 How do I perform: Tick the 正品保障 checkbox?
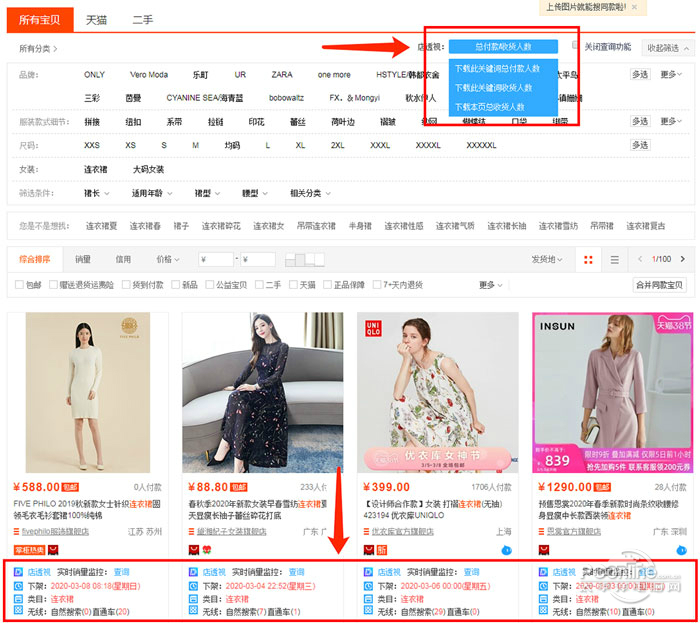point(327,284)
